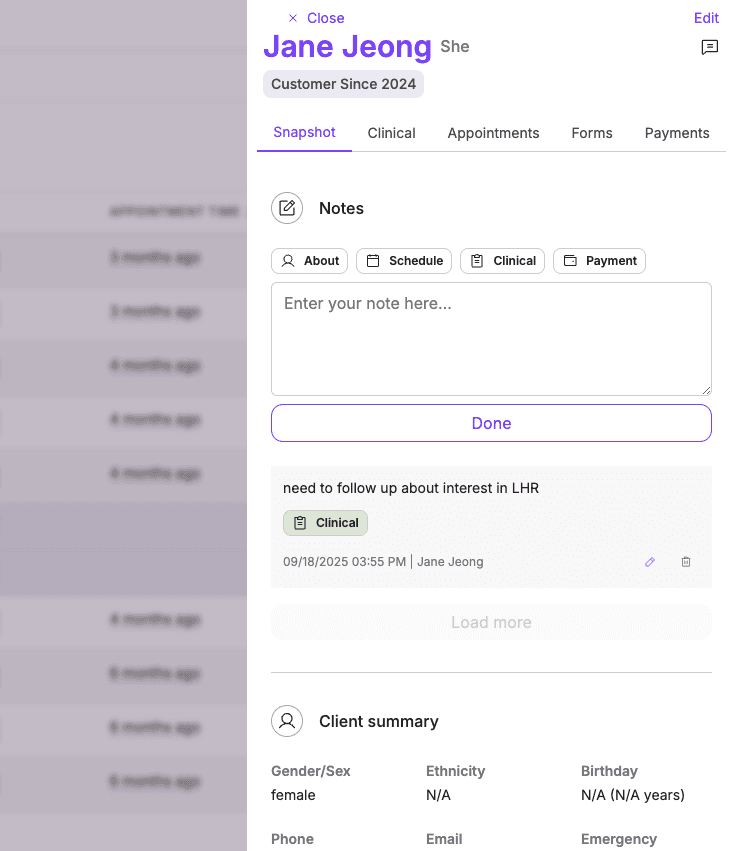The height and width of the screenshot is (851, 732).
Task: Click the Client summary person icon
Action: point(287,721)
